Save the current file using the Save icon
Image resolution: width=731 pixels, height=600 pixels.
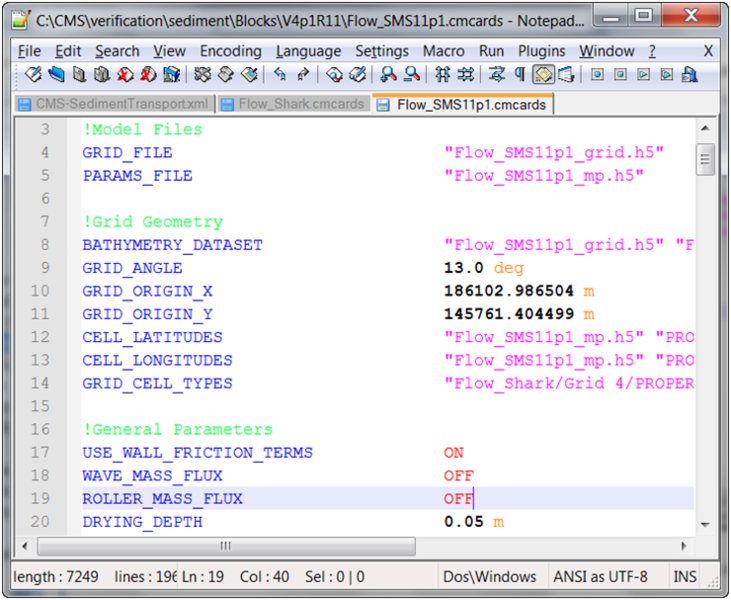pos(80,74)
